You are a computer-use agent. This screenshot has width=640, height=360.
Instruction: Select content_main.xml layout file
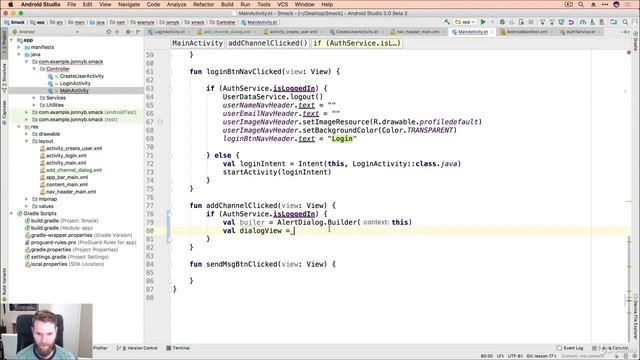[x=67, y=184]
